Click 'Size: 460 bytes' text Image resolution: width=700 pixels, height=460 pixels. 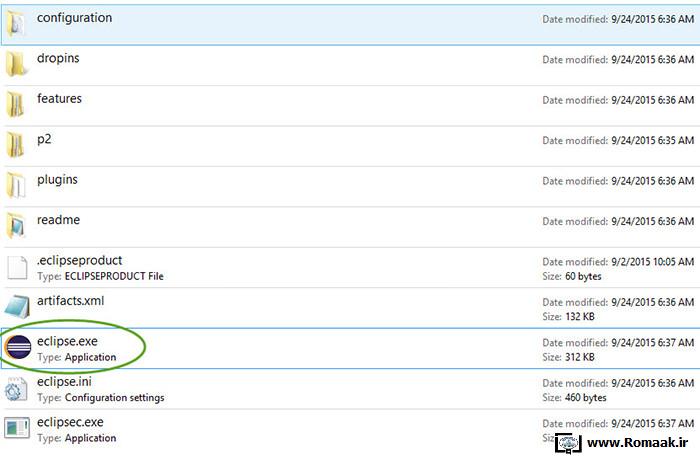pyautogui.click(x=574, y=397)
